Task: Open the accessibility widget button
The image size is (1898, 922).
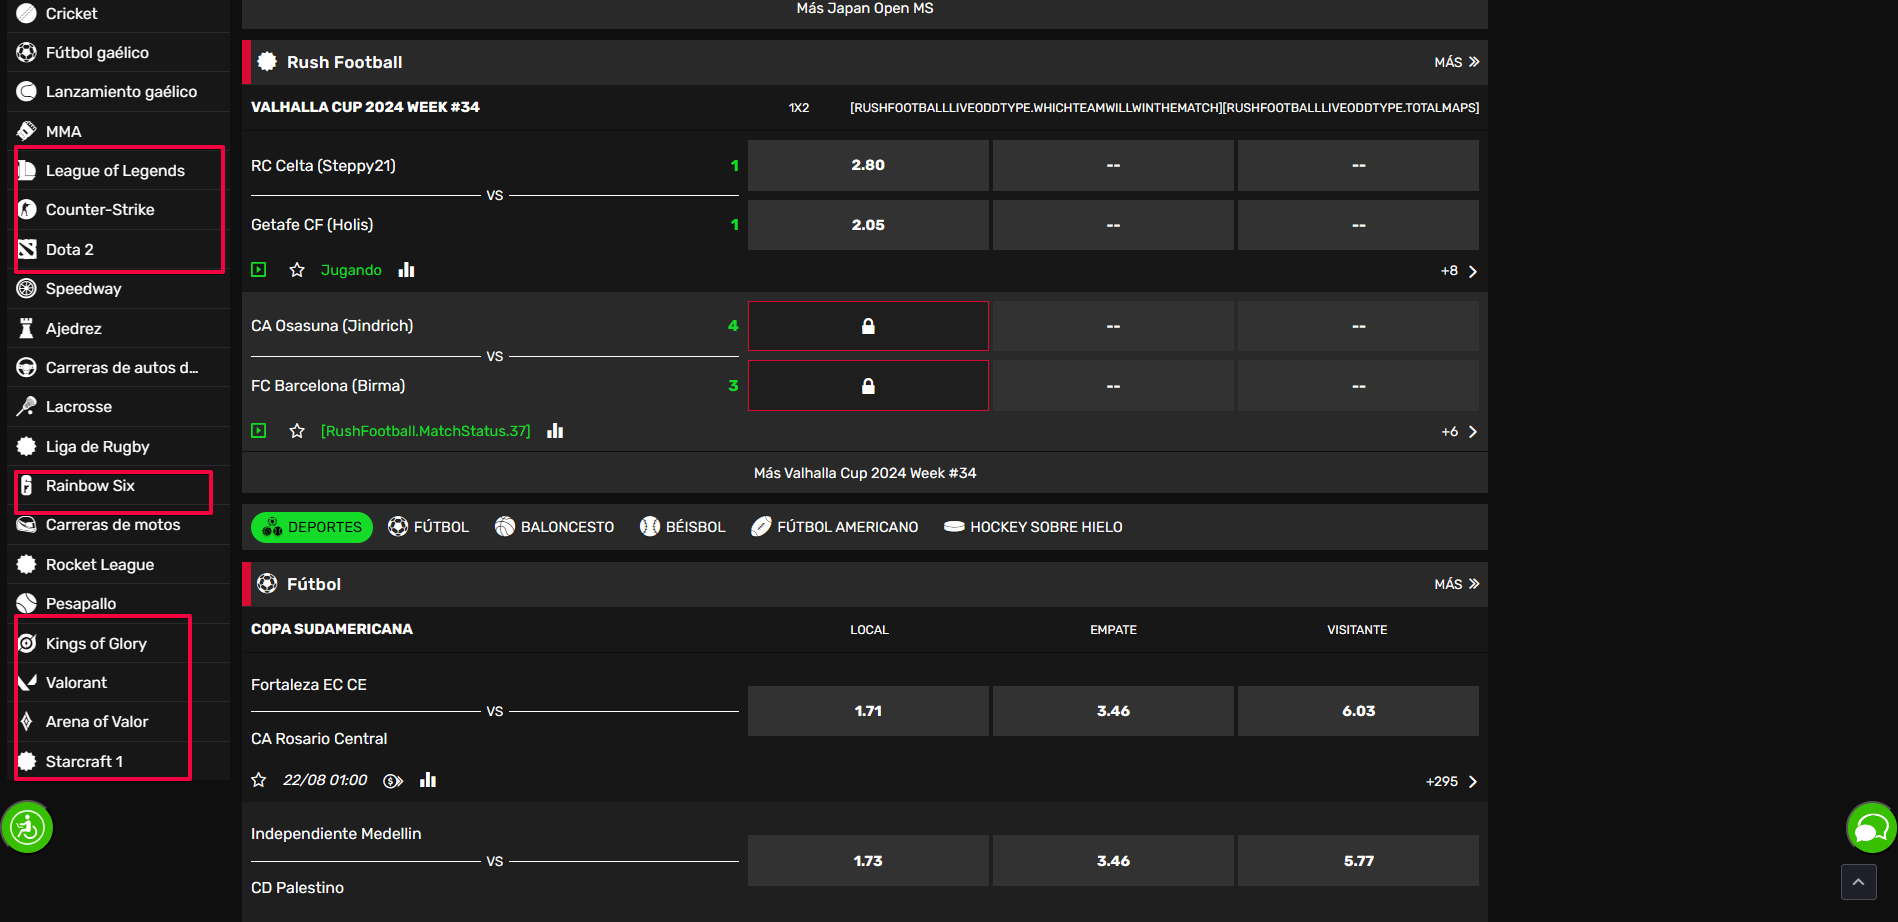Action: tap(27, 827)
